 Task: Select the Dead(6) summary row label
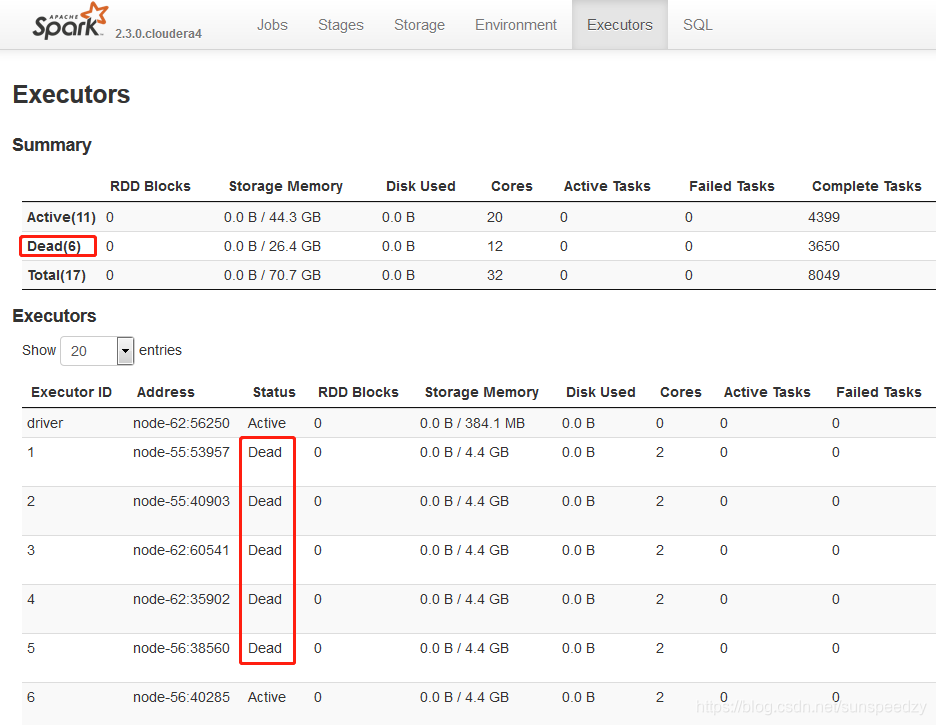pyautogui.click(x=54, y=246)
